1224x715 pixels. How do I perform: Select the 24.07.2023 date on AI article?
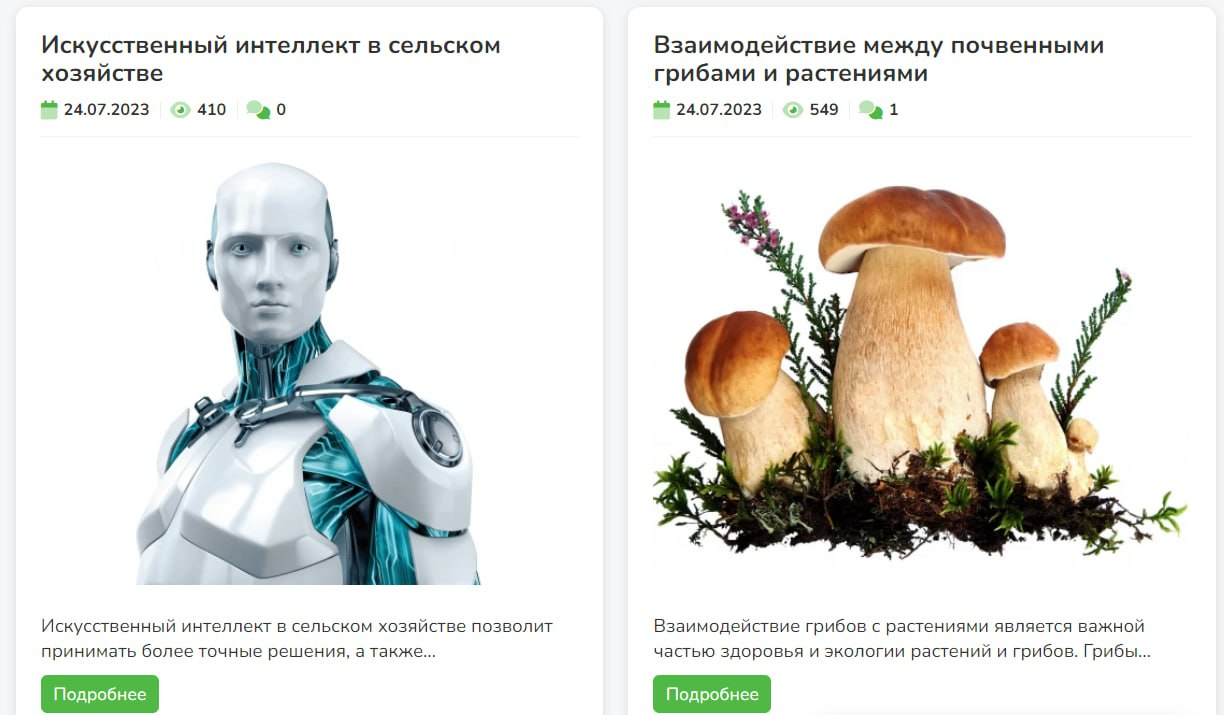(x=107, y=110)
